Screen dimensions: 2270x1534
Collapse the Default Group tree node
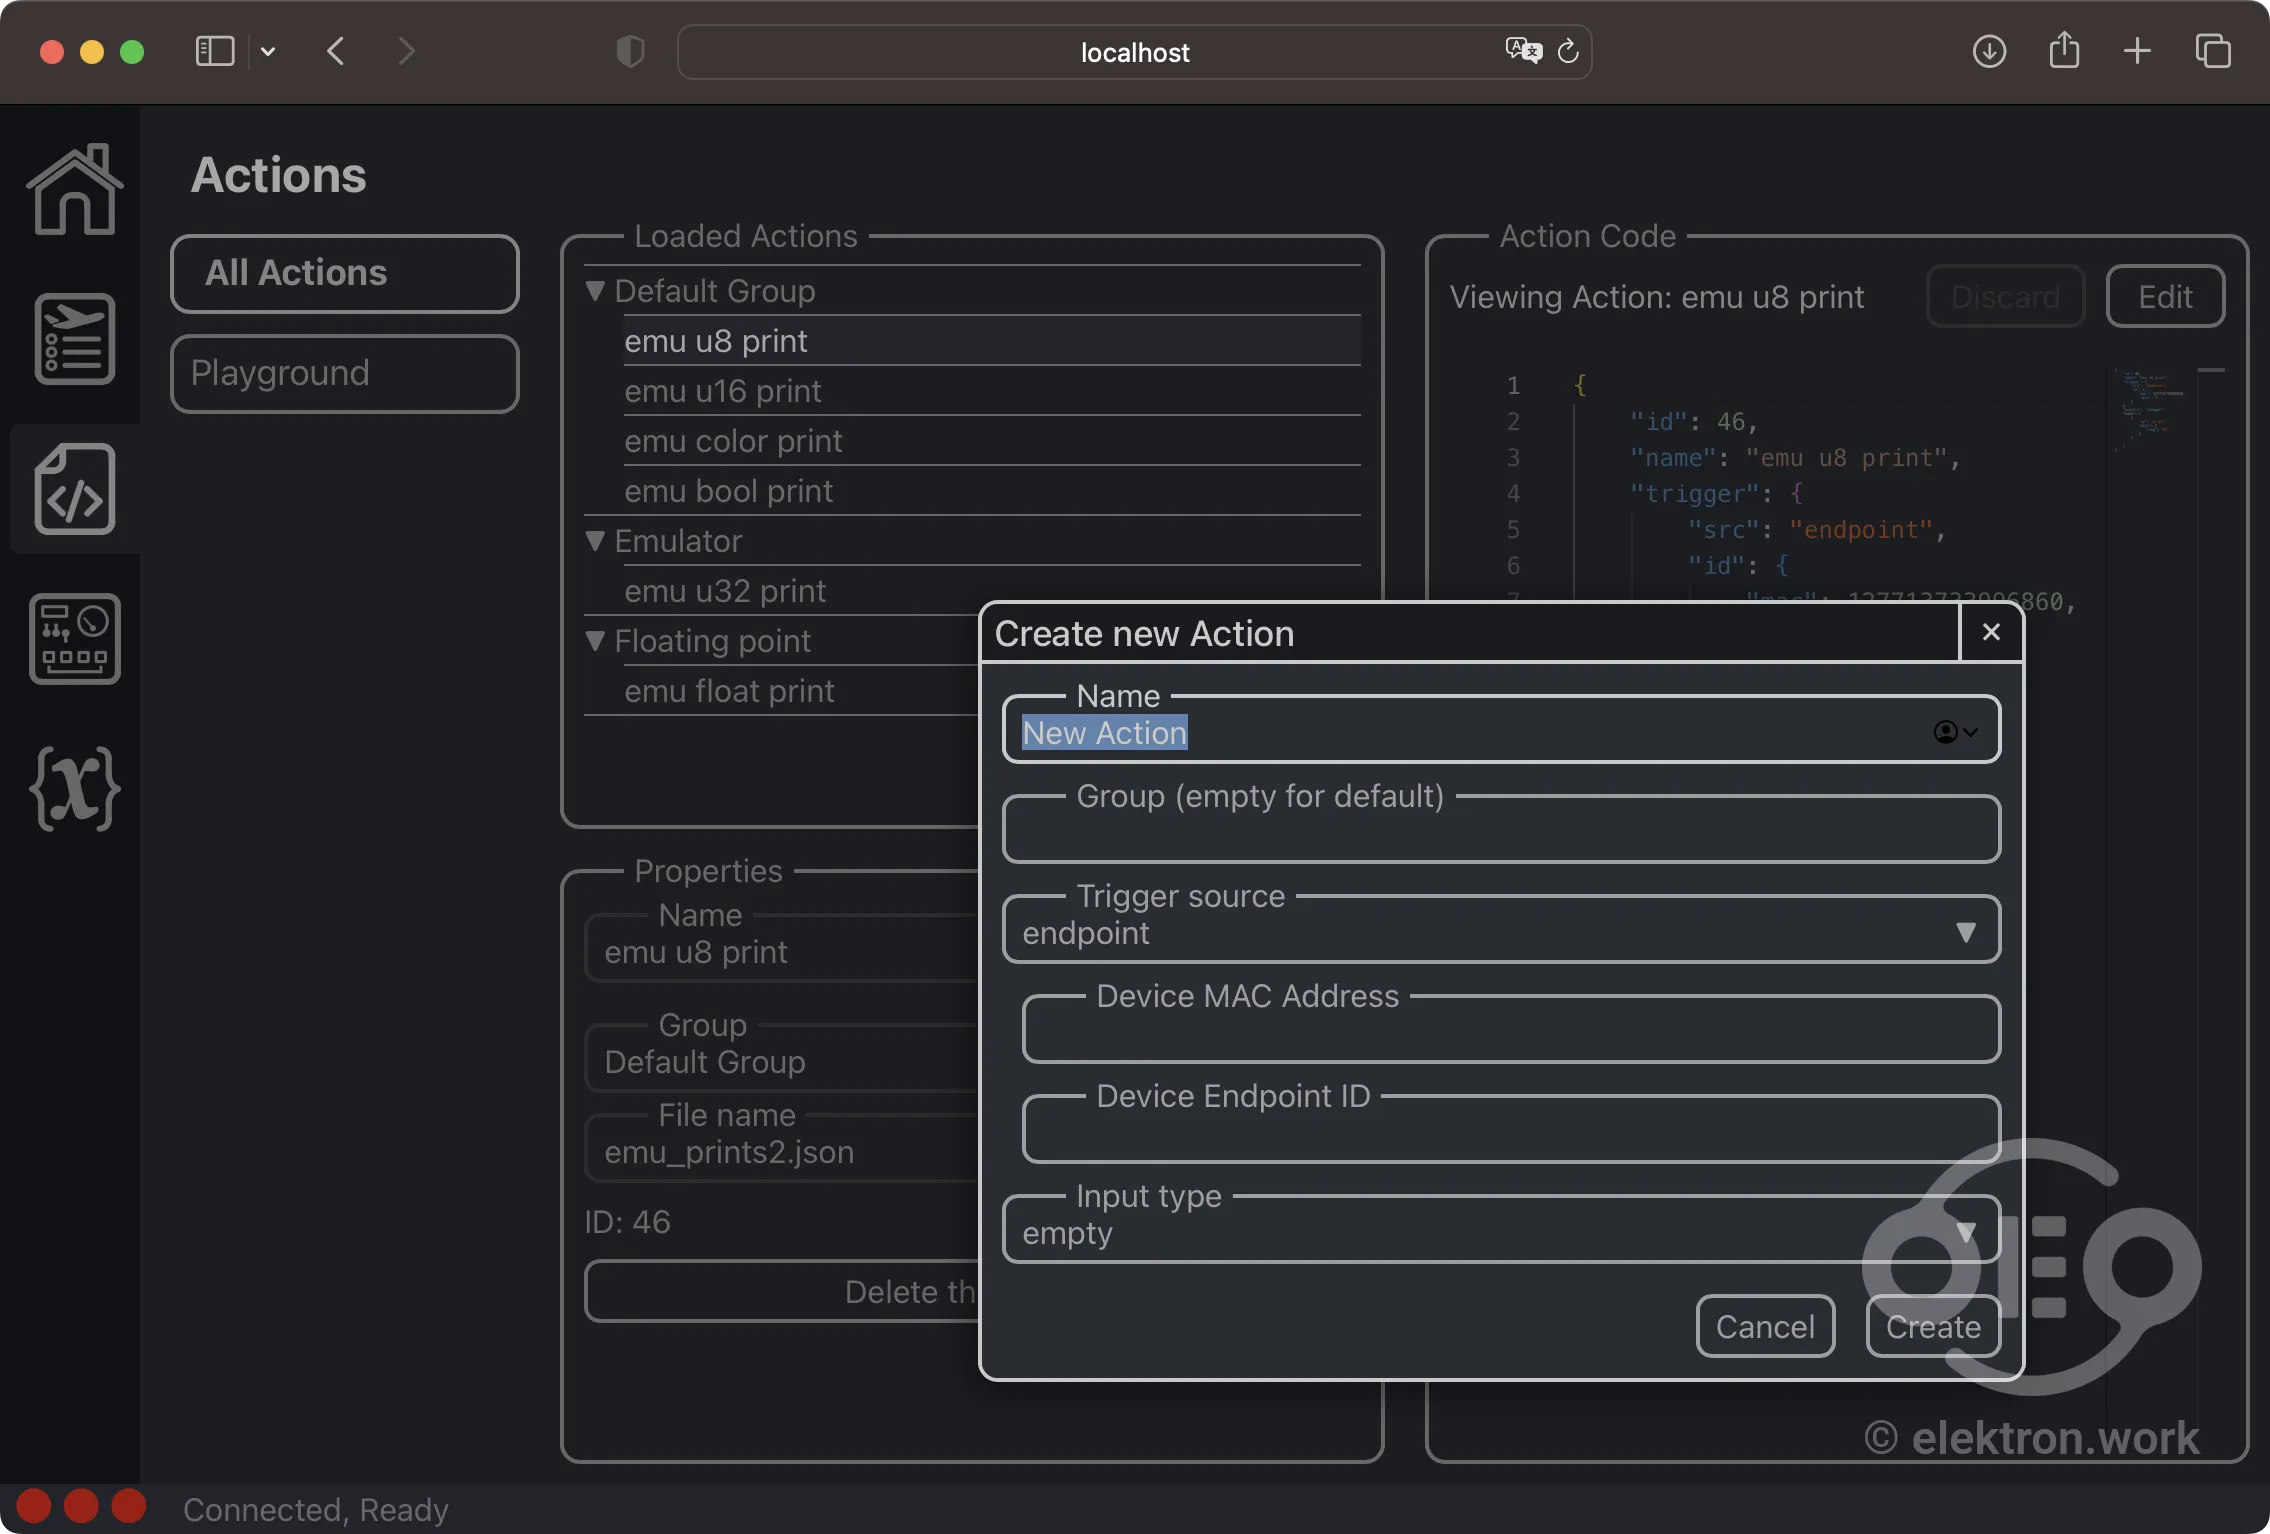(x=595, y=291)
